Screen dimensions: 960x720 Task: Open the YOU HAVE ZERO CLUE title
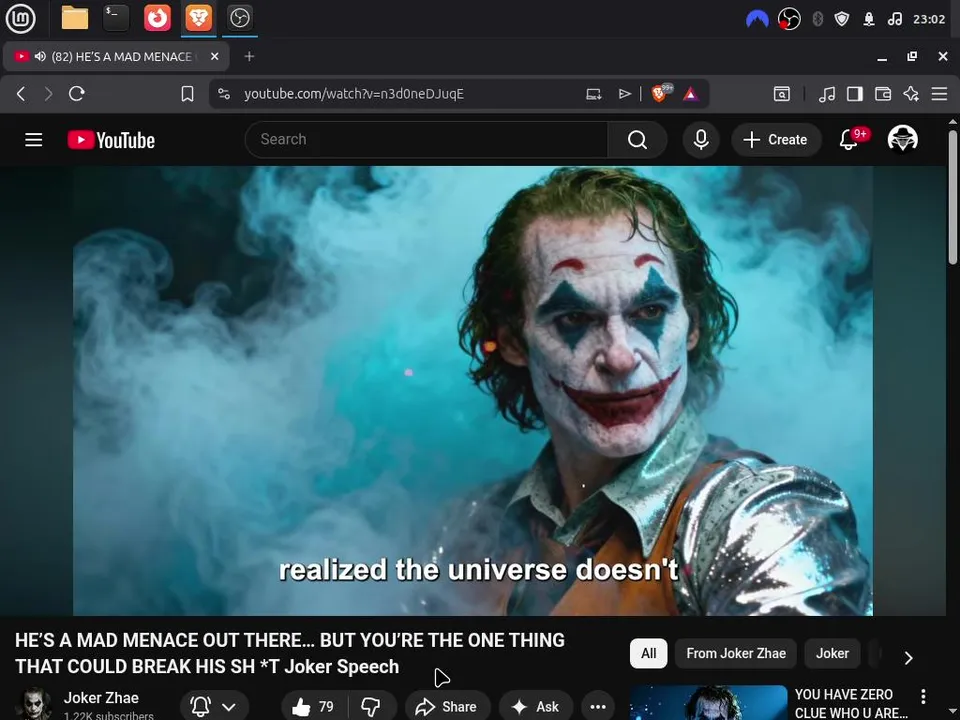click(851, 703)
